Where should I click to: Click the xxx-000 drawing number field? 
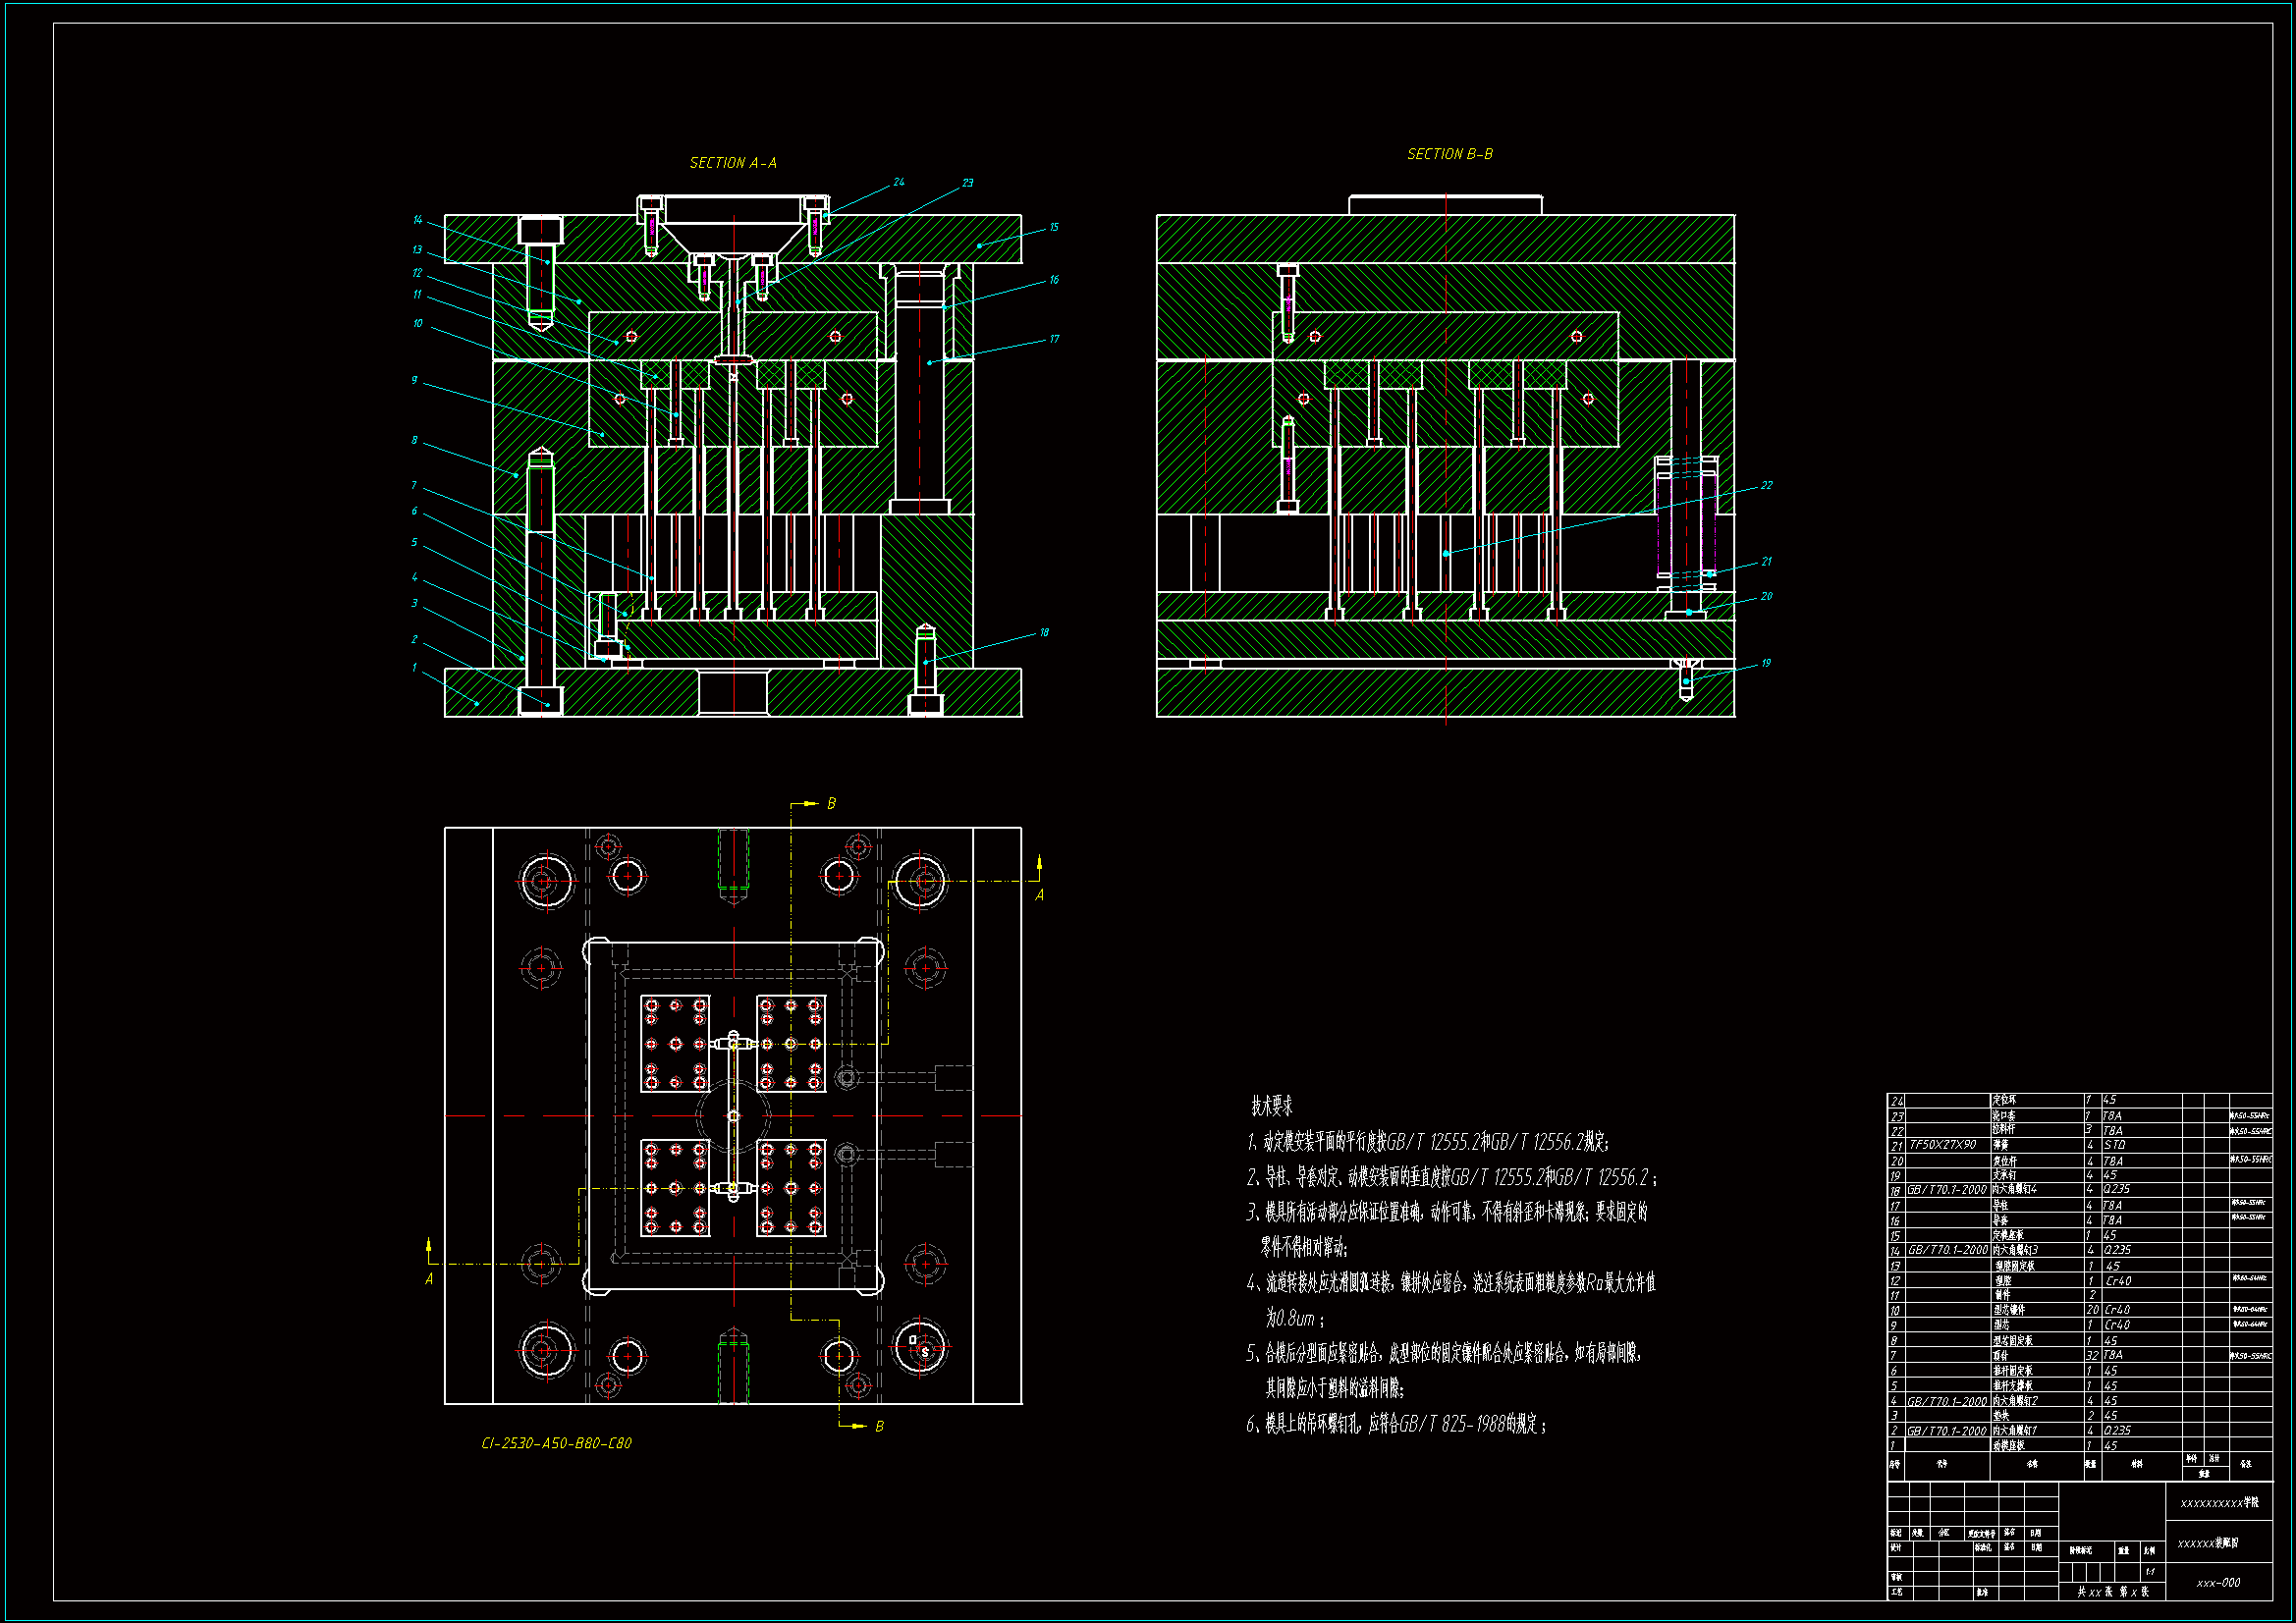[x=2218, y=1583]
